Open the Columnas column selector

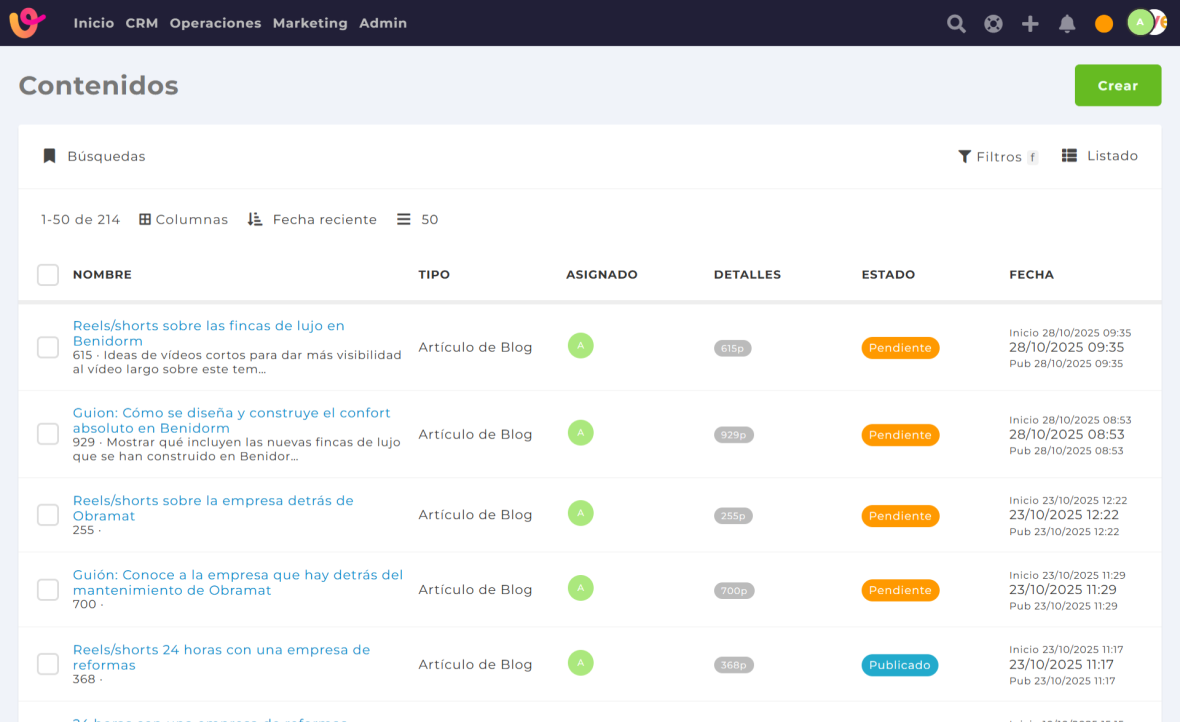point(183,220)
